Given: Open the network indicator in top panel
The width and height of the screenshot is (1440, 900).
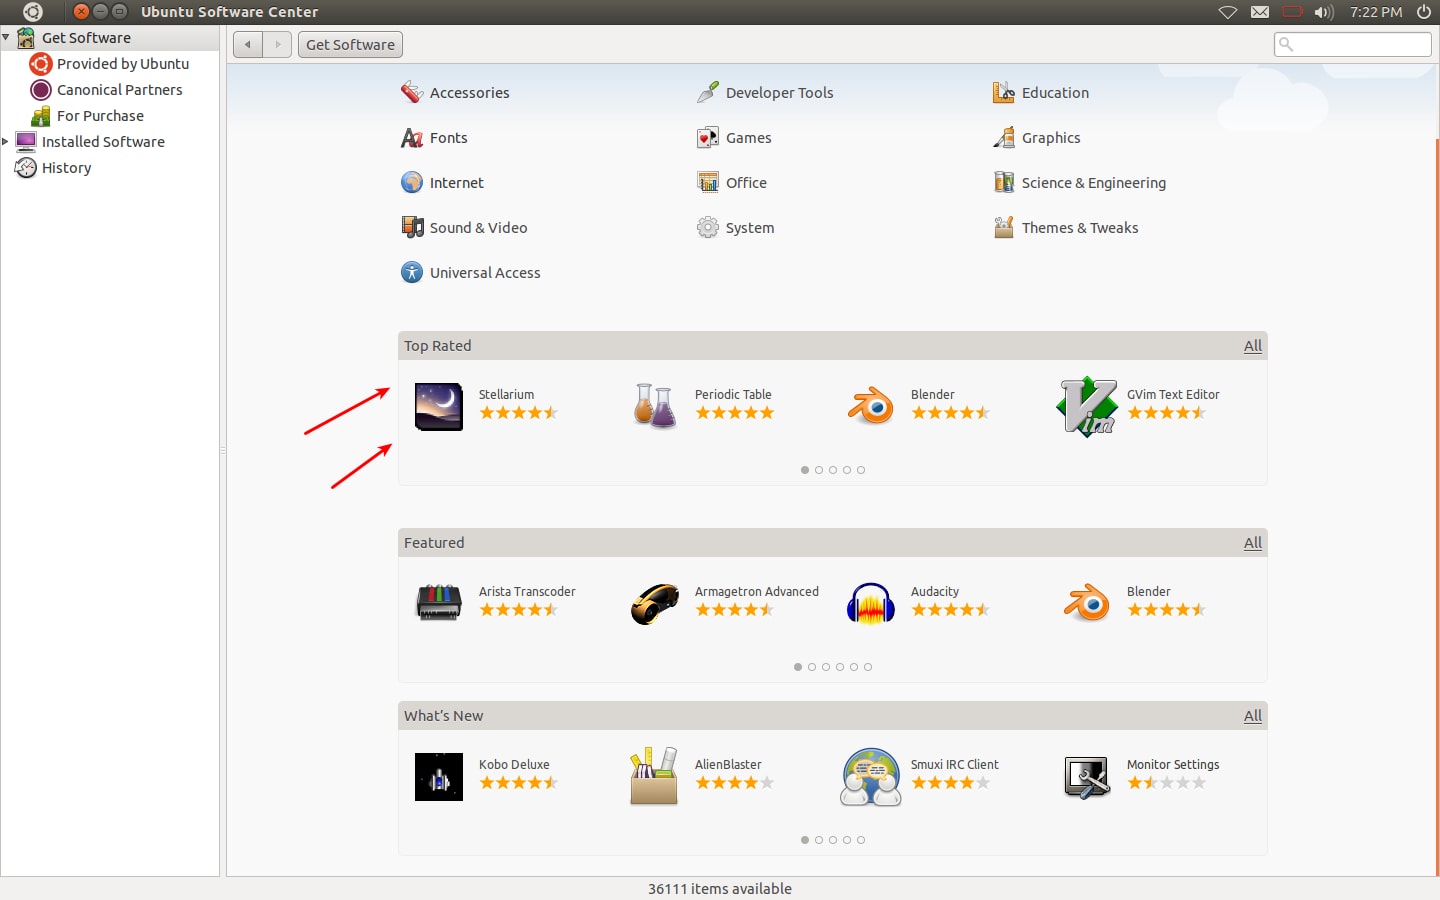Looking at the screenshot, I should pyautogui.click(x=1228, y=12).
